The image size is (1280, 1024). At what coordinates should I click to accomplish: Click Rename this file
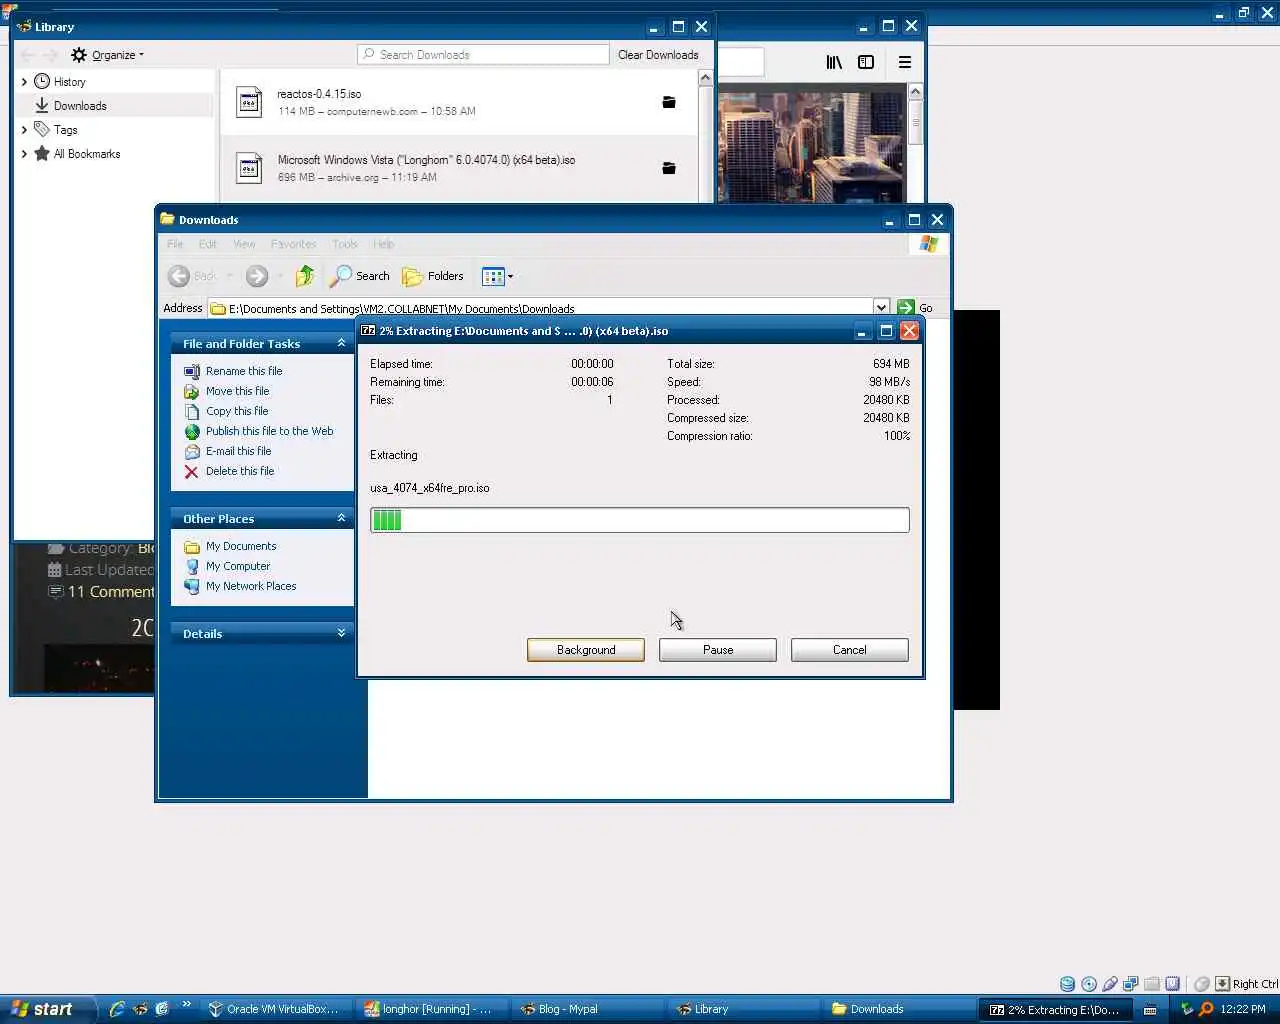coord(244,371)
